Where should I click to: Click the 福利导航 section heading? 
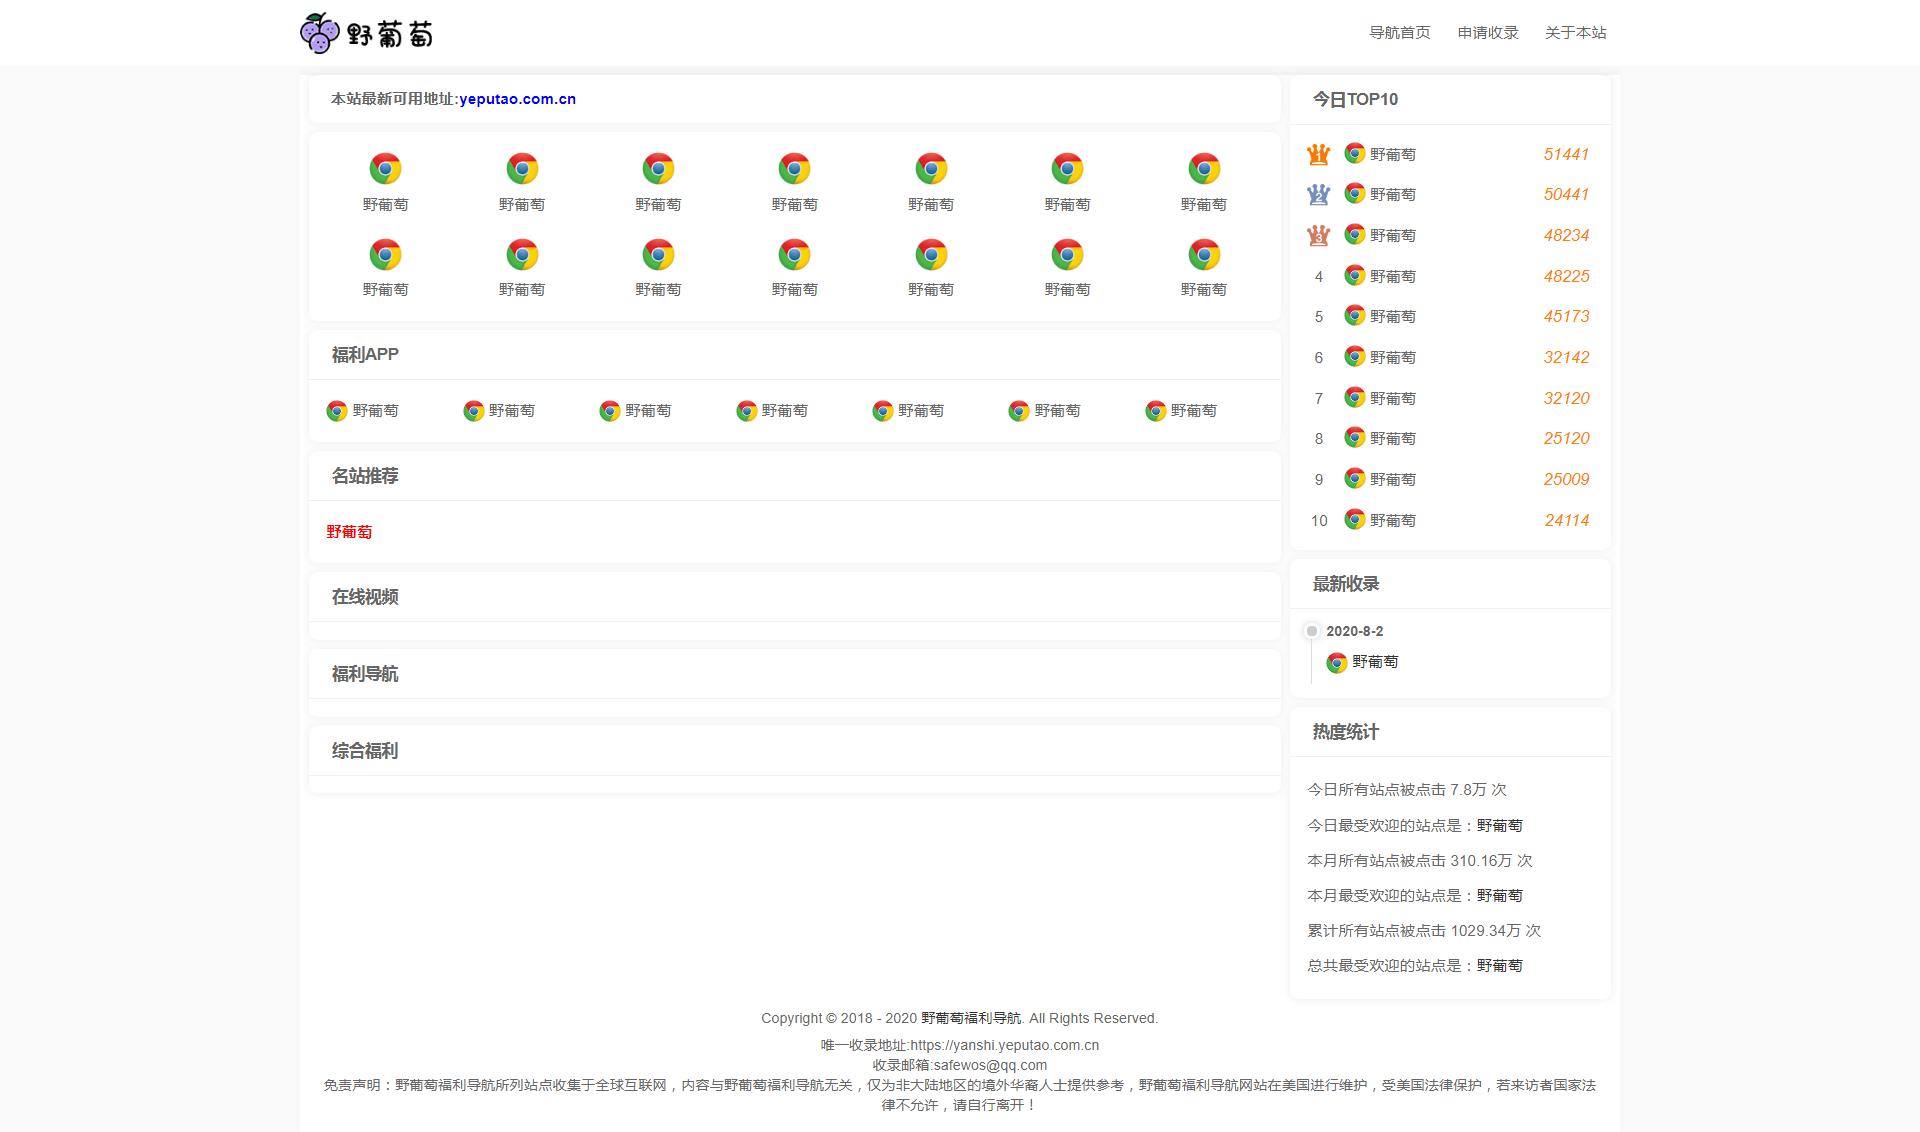tap(365, 674)
